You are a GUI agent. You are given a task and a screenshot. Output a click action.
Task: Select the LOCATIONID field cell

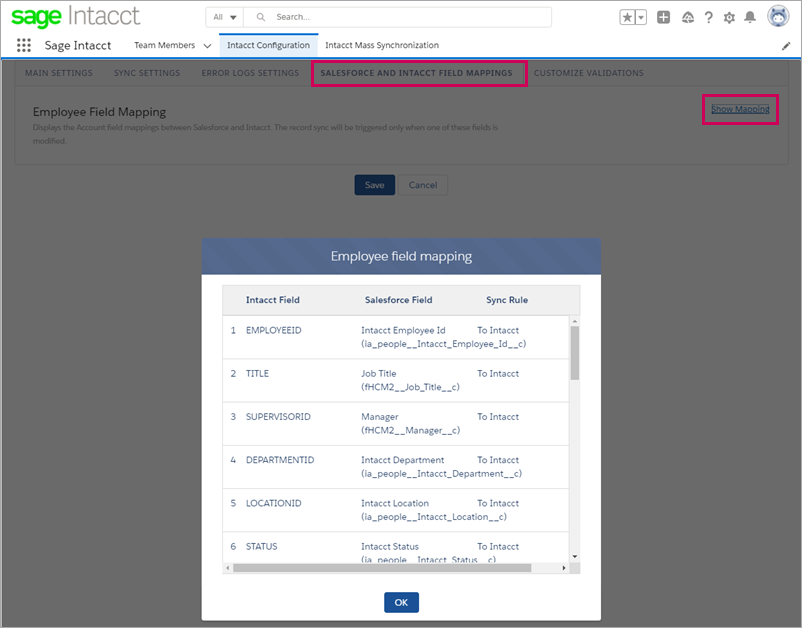pos(274,503)
